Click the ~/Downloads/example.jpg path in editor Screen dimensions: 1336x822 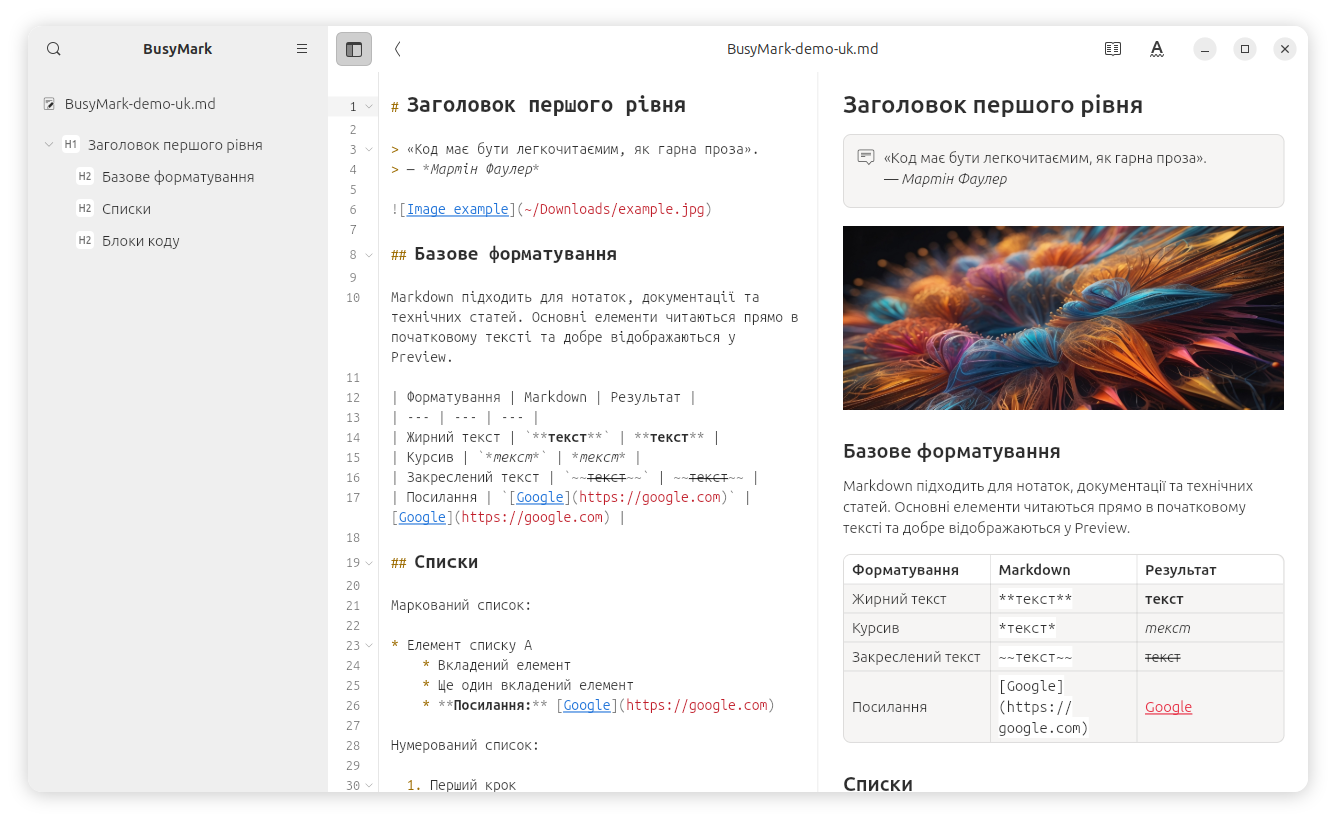614,210
